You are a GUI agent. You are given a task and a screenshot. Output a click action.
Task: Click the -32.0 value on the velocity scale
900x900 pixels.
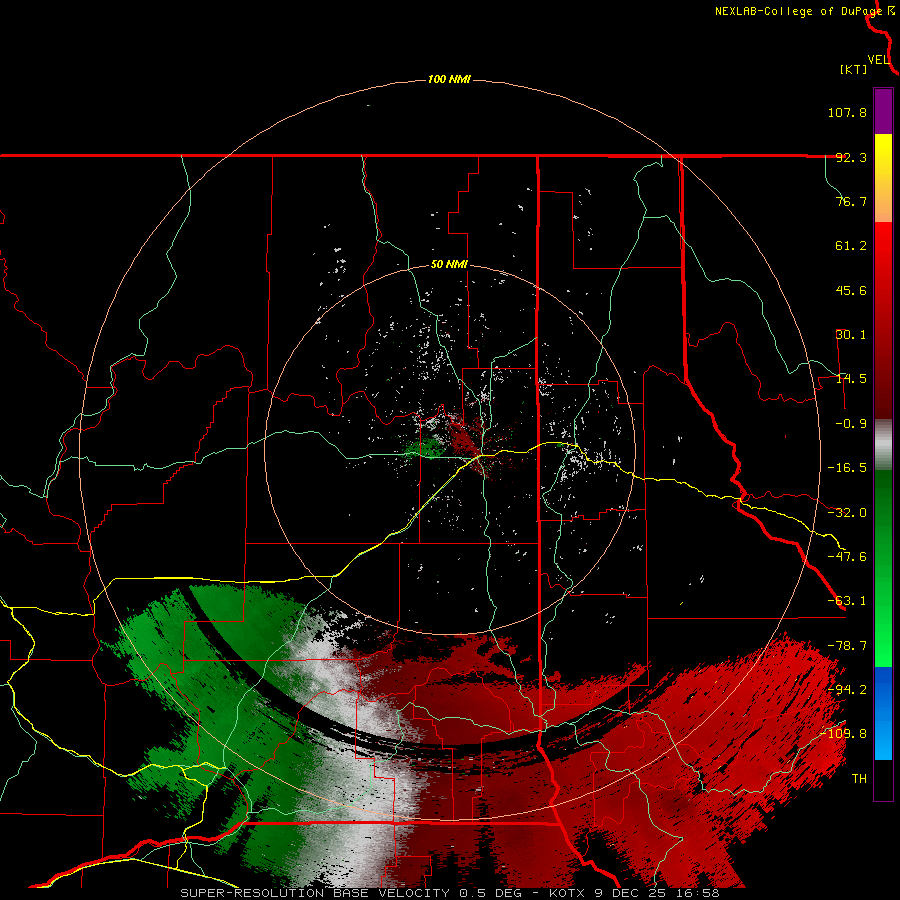(847, 513)
